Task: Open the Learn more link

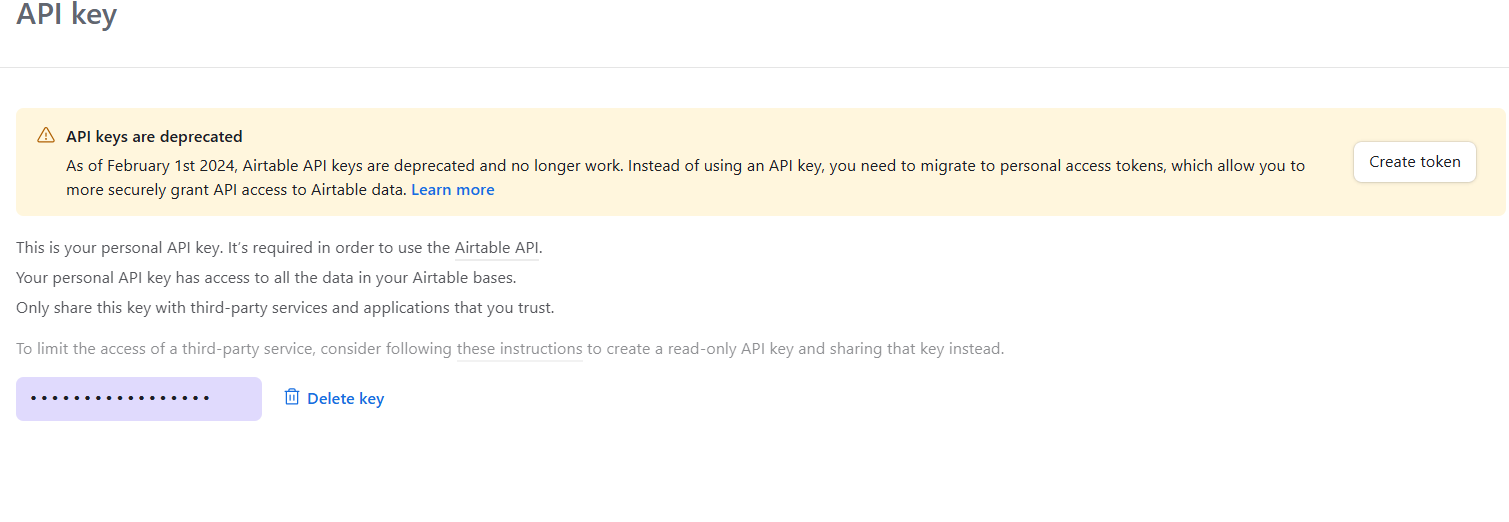Action: tap(453, 190)
